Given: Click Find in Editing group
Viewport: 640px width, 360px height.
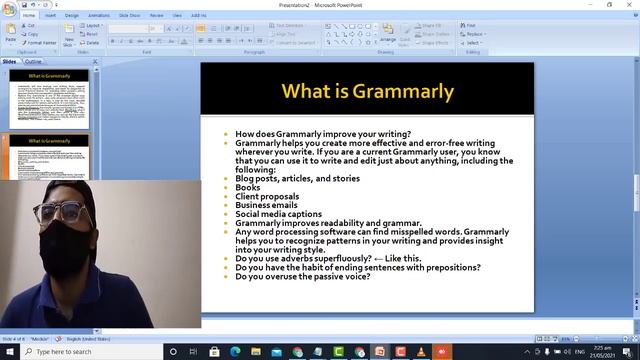Looking at the screenshot, I should (x=468, y=25).
